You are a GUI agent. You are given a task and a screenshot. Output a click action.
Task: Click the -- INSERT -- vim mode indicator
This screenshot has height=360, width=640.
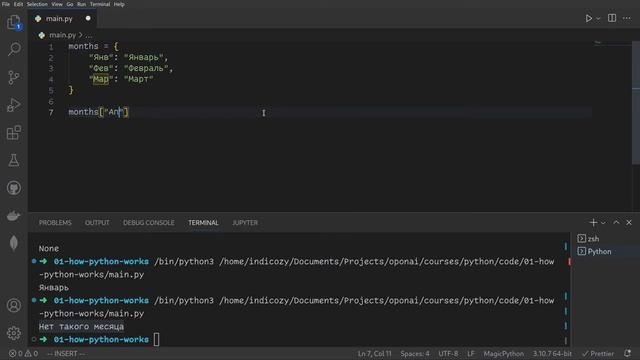click(x=66, y=353)
